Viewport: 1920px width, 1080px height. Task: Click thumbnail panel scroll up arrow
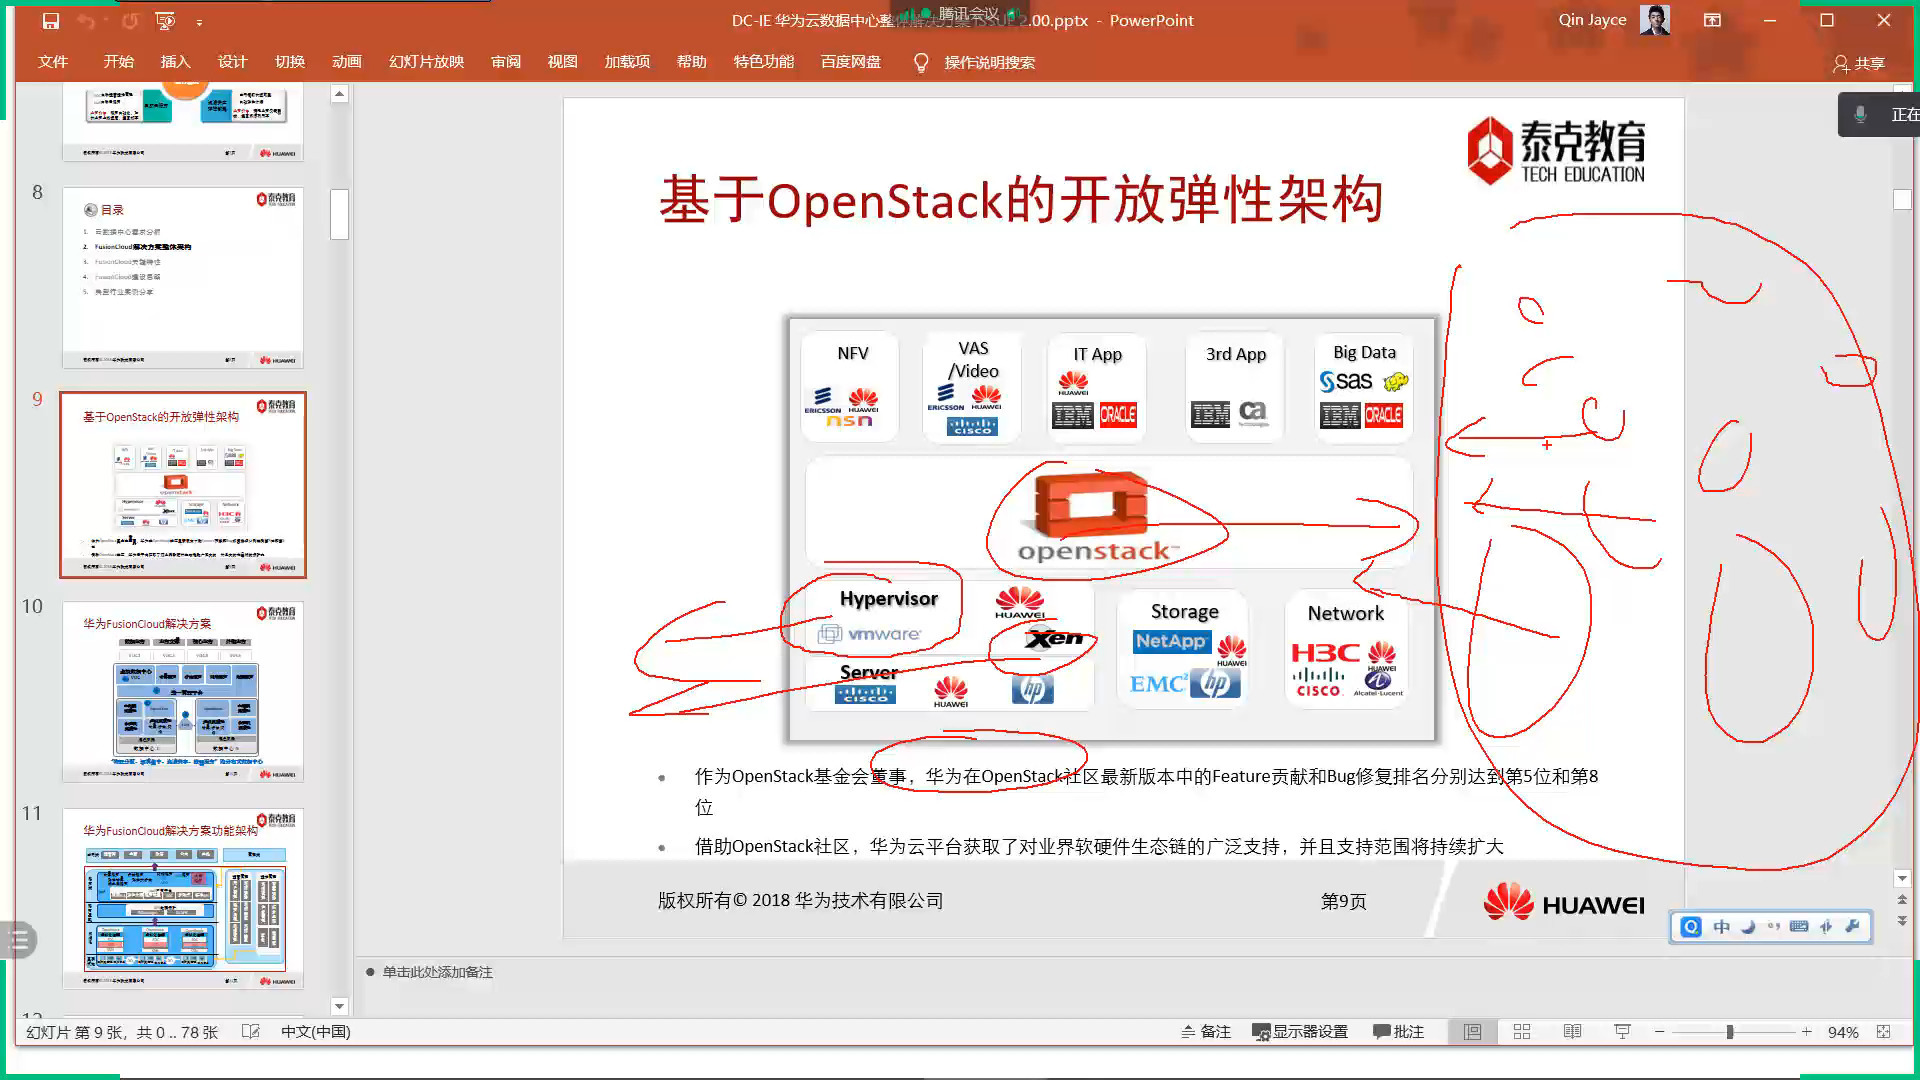pyautogui.click(x=340, y=94)
